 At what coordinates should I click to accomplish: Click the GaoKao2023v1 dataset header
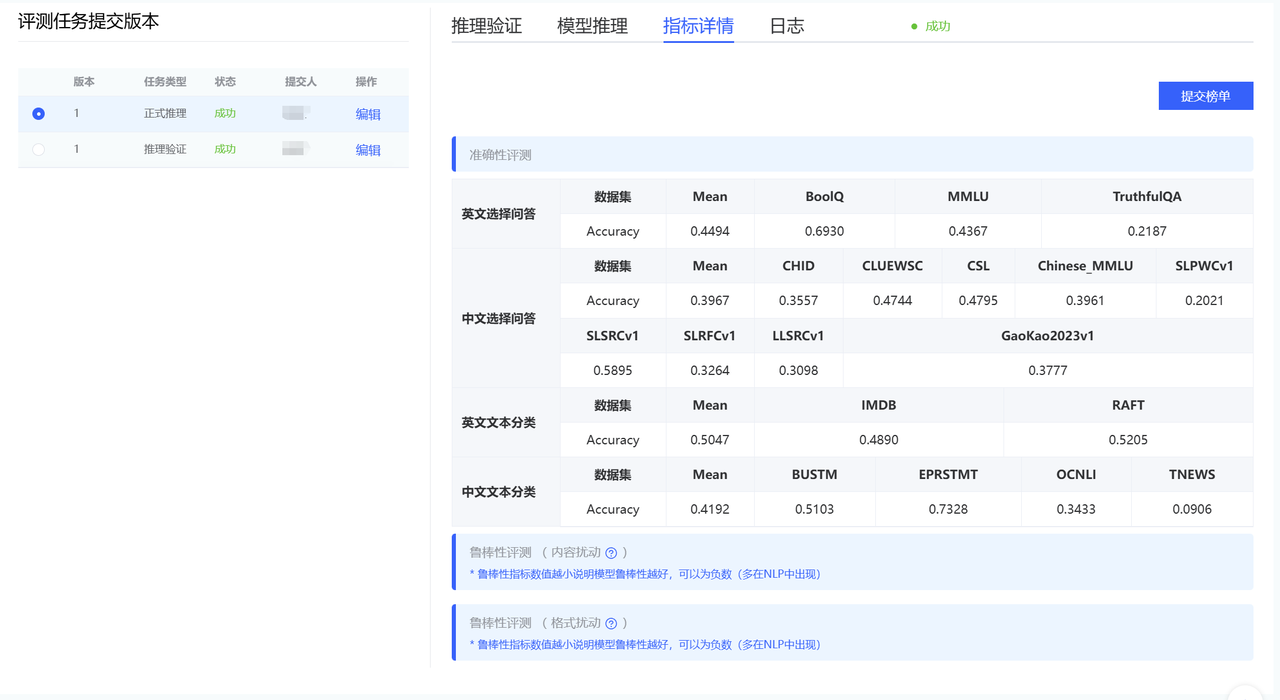point(1047,336)
